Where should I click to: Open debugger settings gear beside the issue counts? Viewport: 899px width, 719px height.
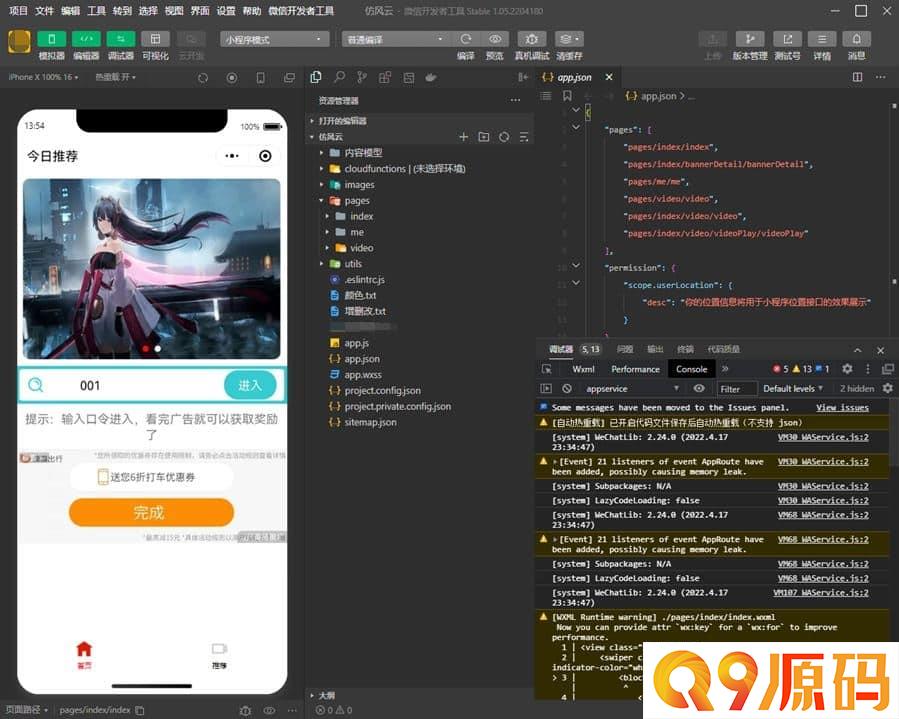[847, 369]
